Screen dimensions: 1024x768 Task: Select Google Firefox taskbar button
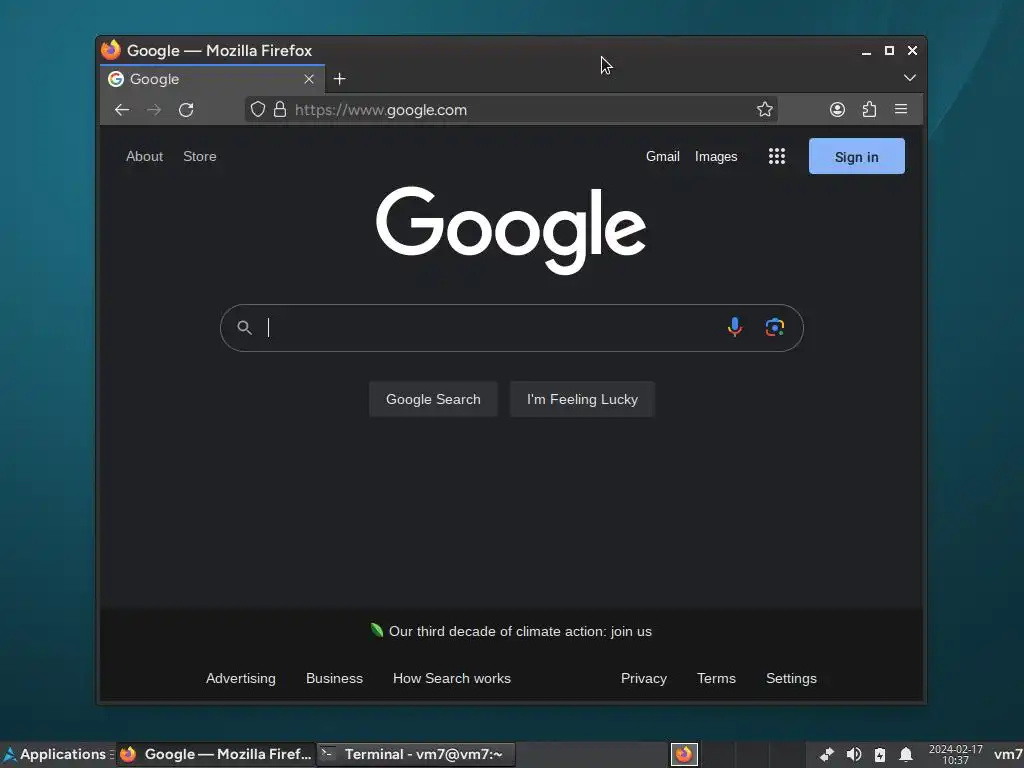click(x=216, y=754)
